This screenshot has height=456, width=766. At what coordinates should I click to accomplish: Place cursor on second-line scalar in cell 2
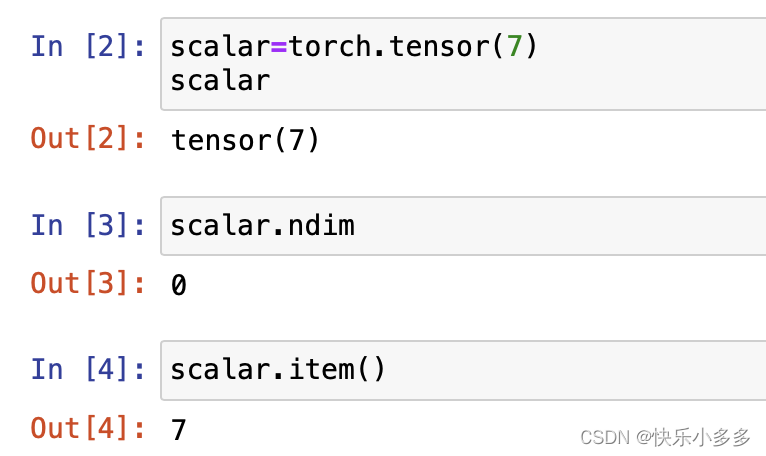click(x=220, y=81)
